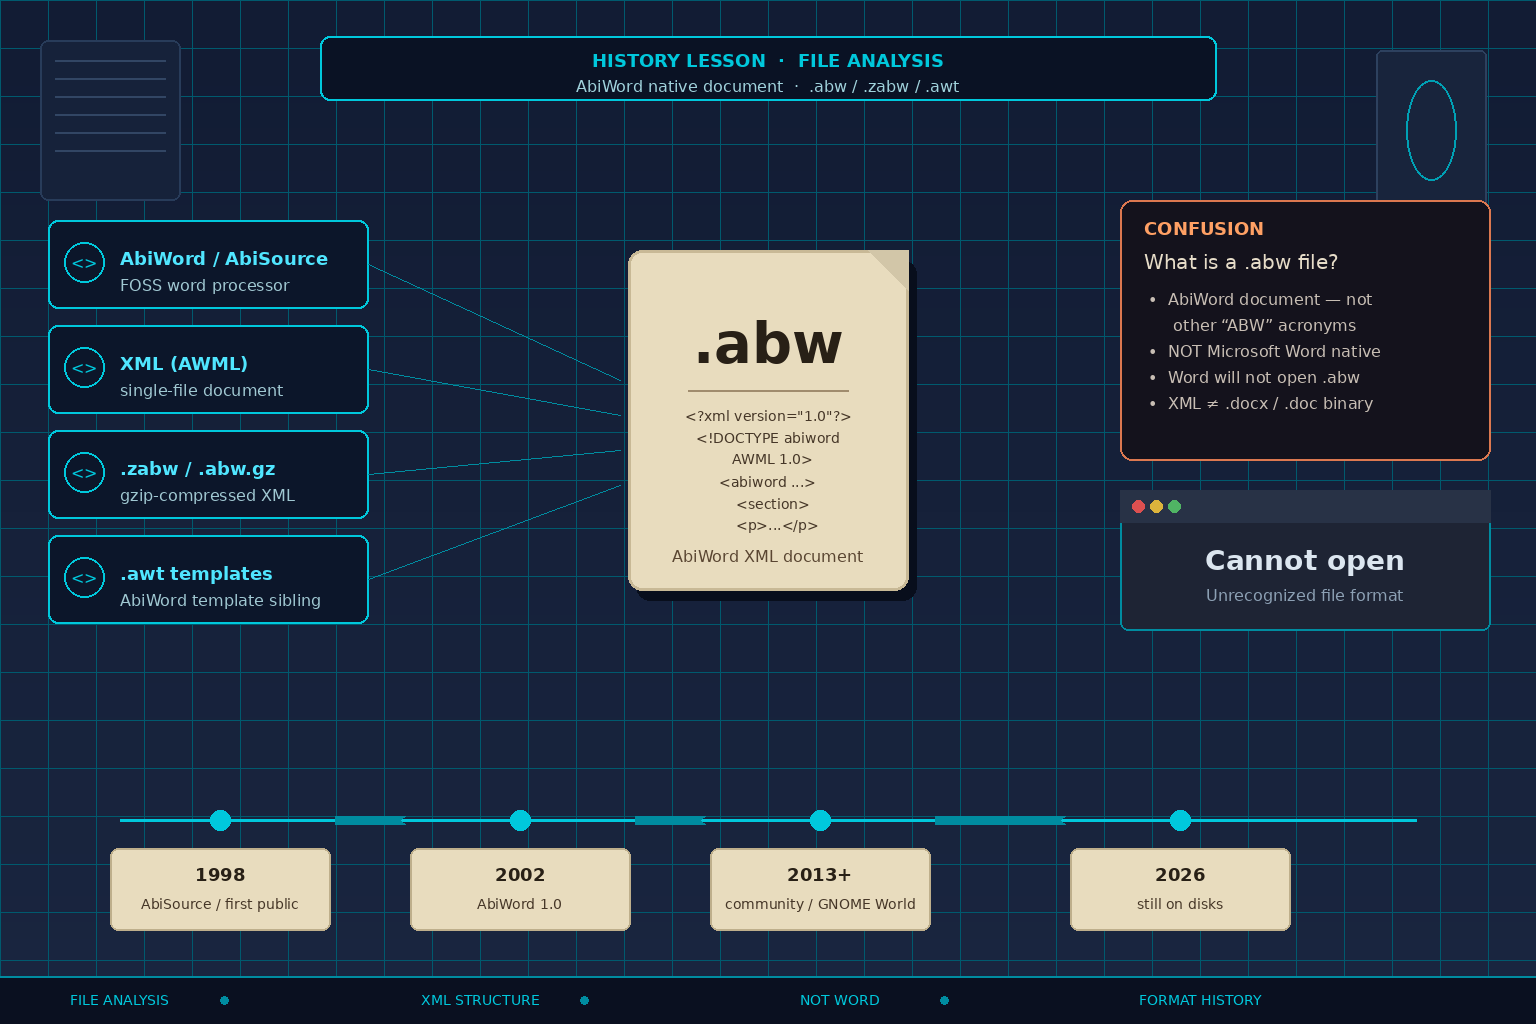Click the FOSS word processor subtitle
This screenshot has width=1536, height=1024.
coord(205,285)
